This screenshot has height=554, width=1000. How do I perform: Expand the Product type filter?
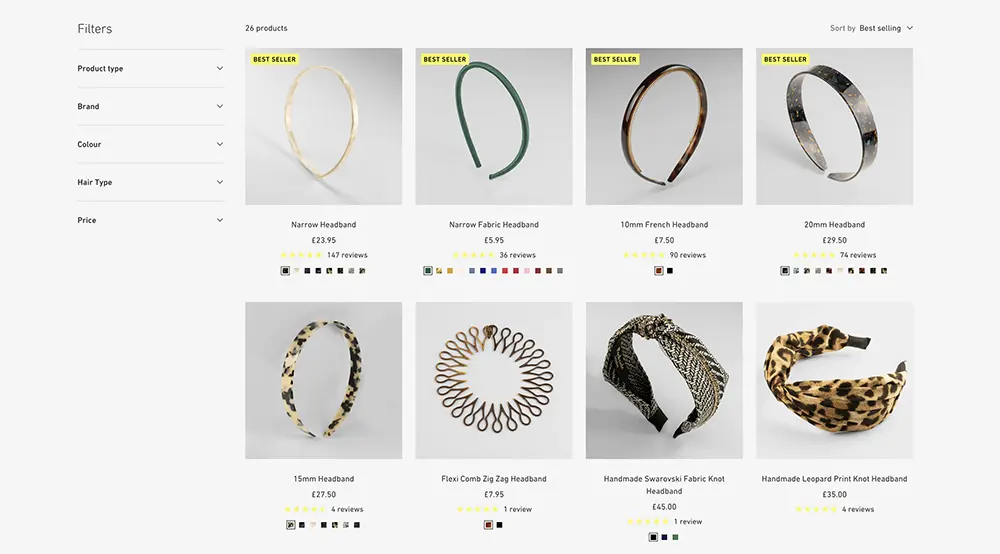[x=151, y=68]
